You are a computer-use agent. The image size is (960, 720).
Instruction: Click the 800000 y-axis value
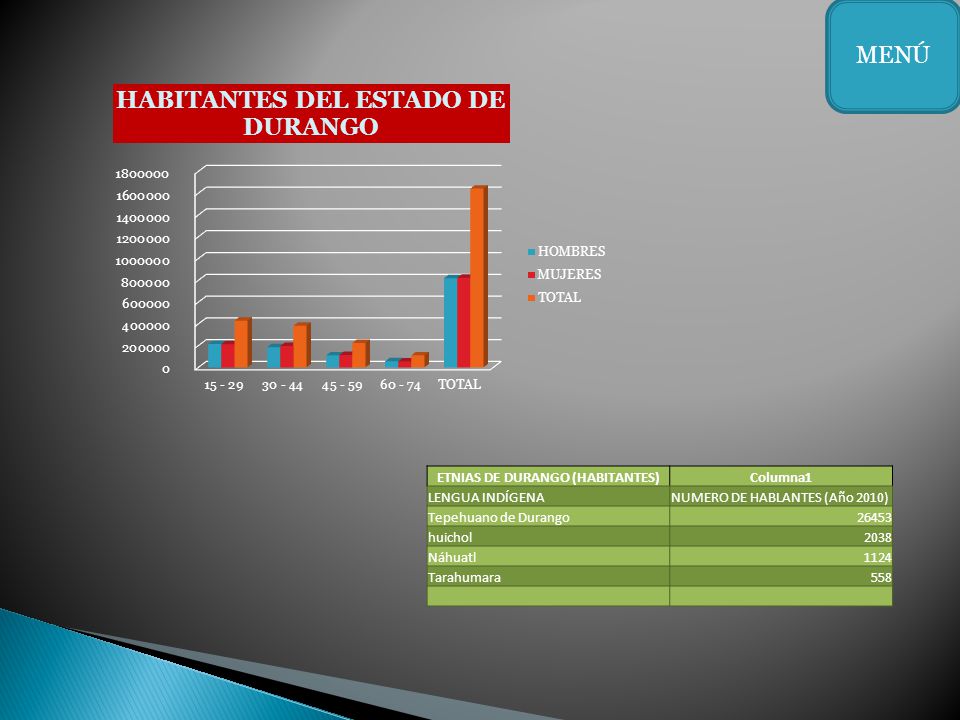(145, 283)
